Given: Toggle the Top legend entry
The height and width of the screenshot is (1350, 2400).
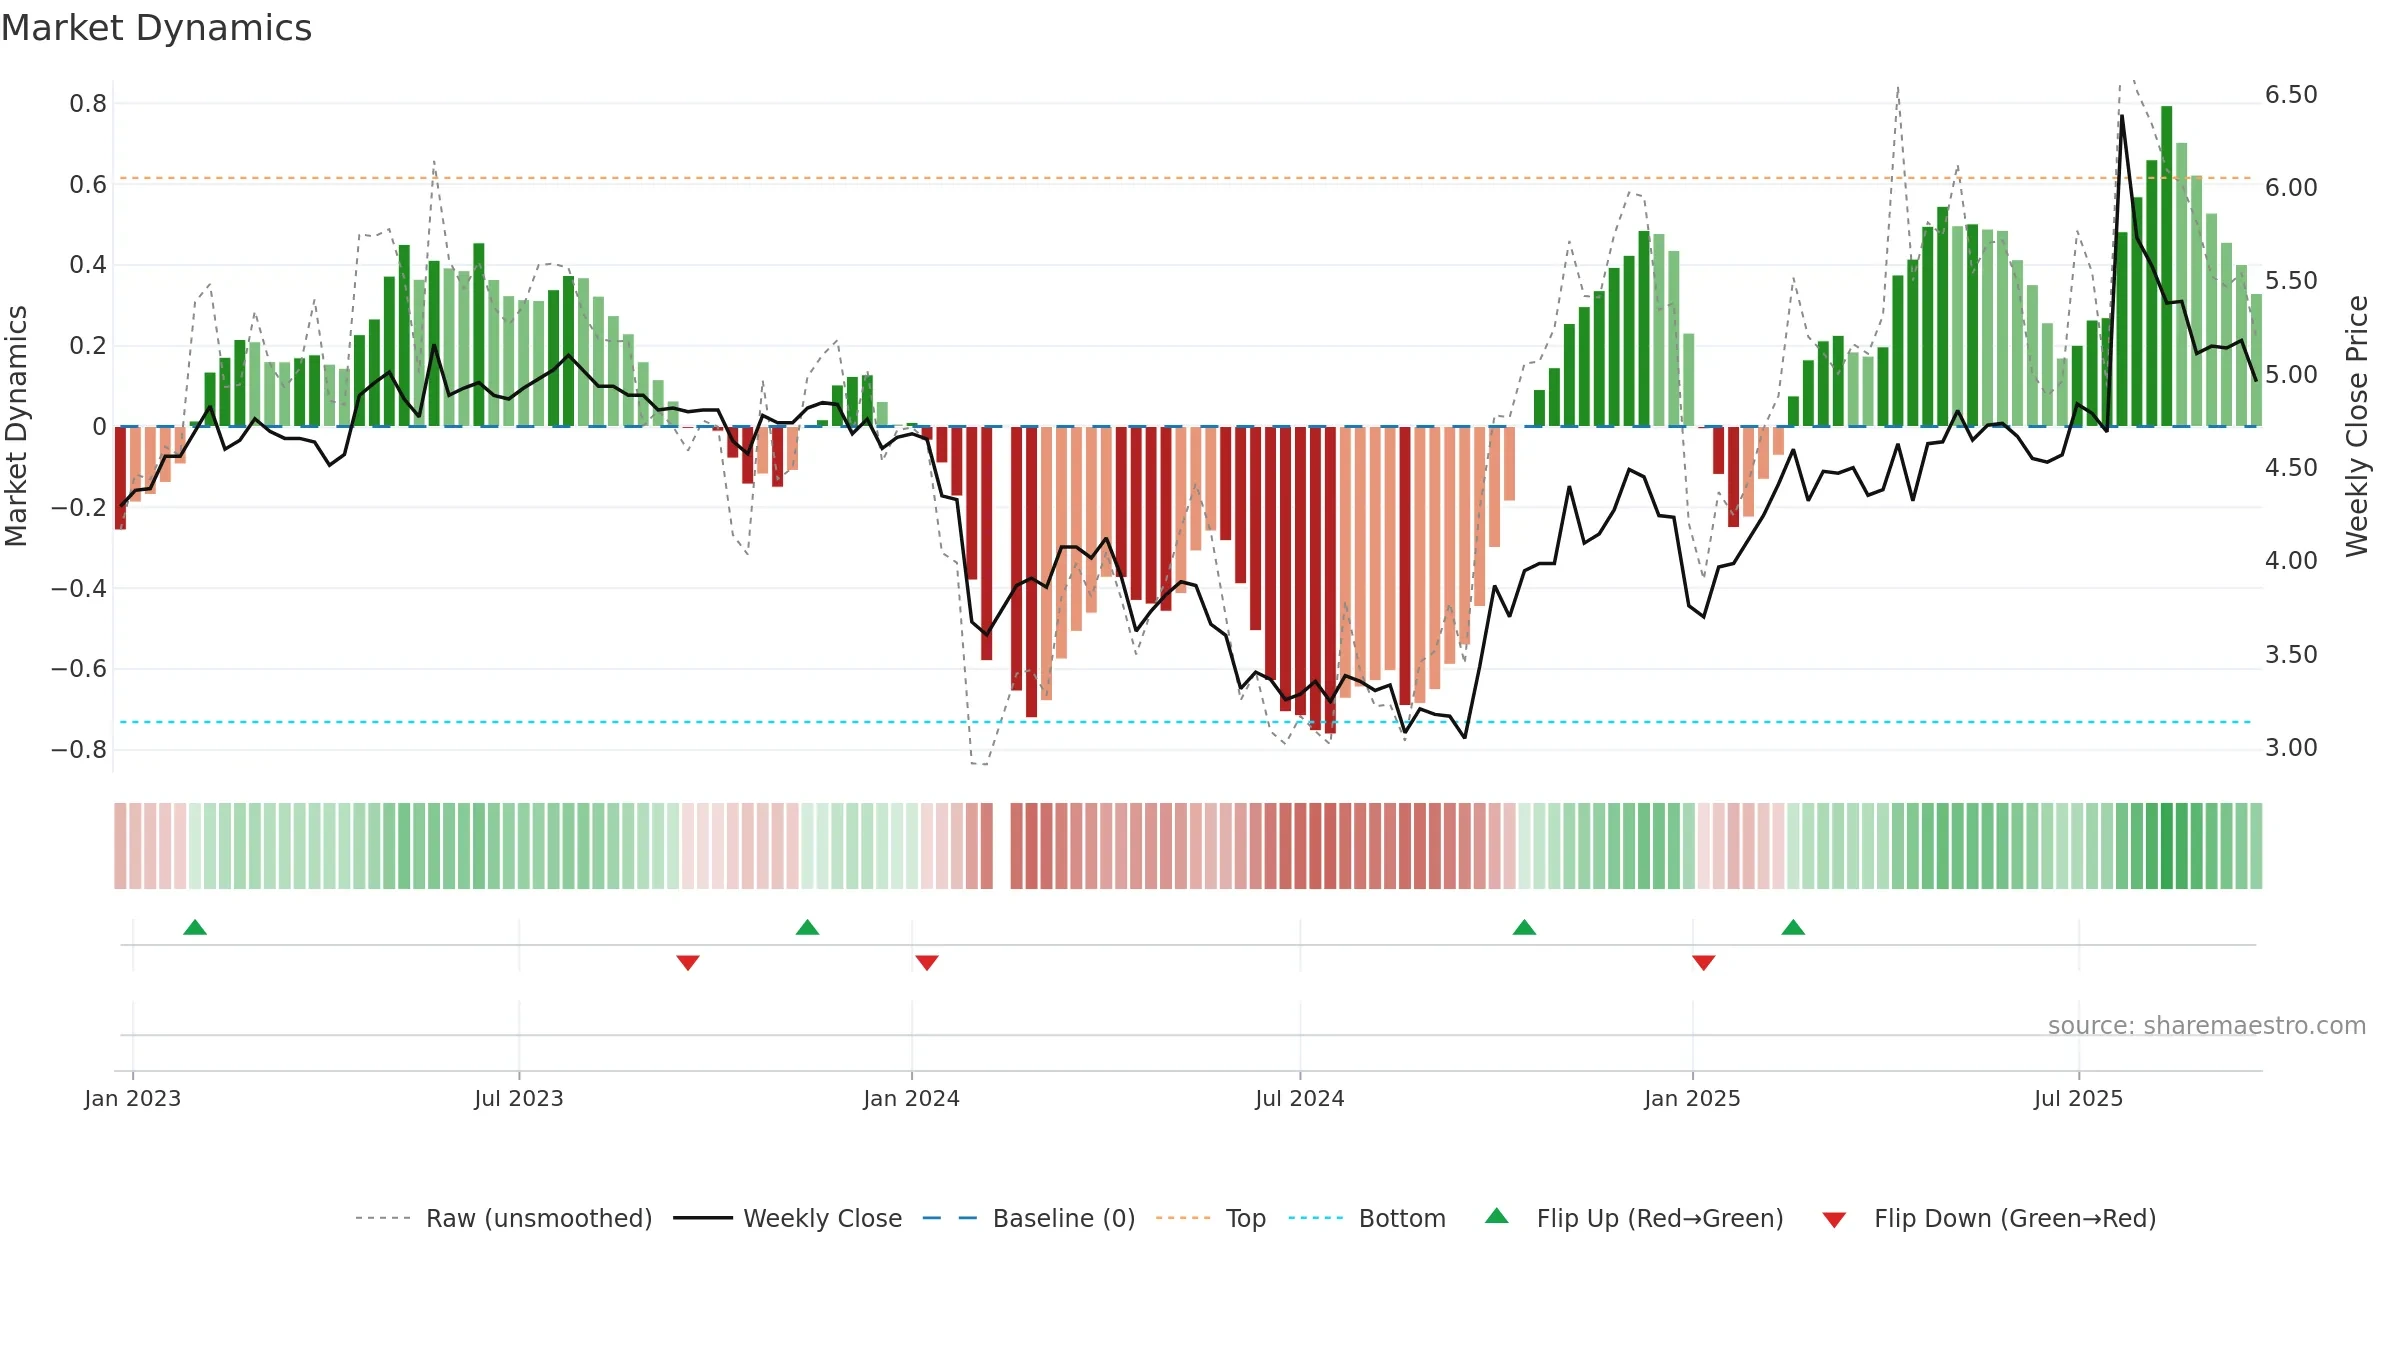Looking at the screenshot, I should (x=1211, y=1218).
